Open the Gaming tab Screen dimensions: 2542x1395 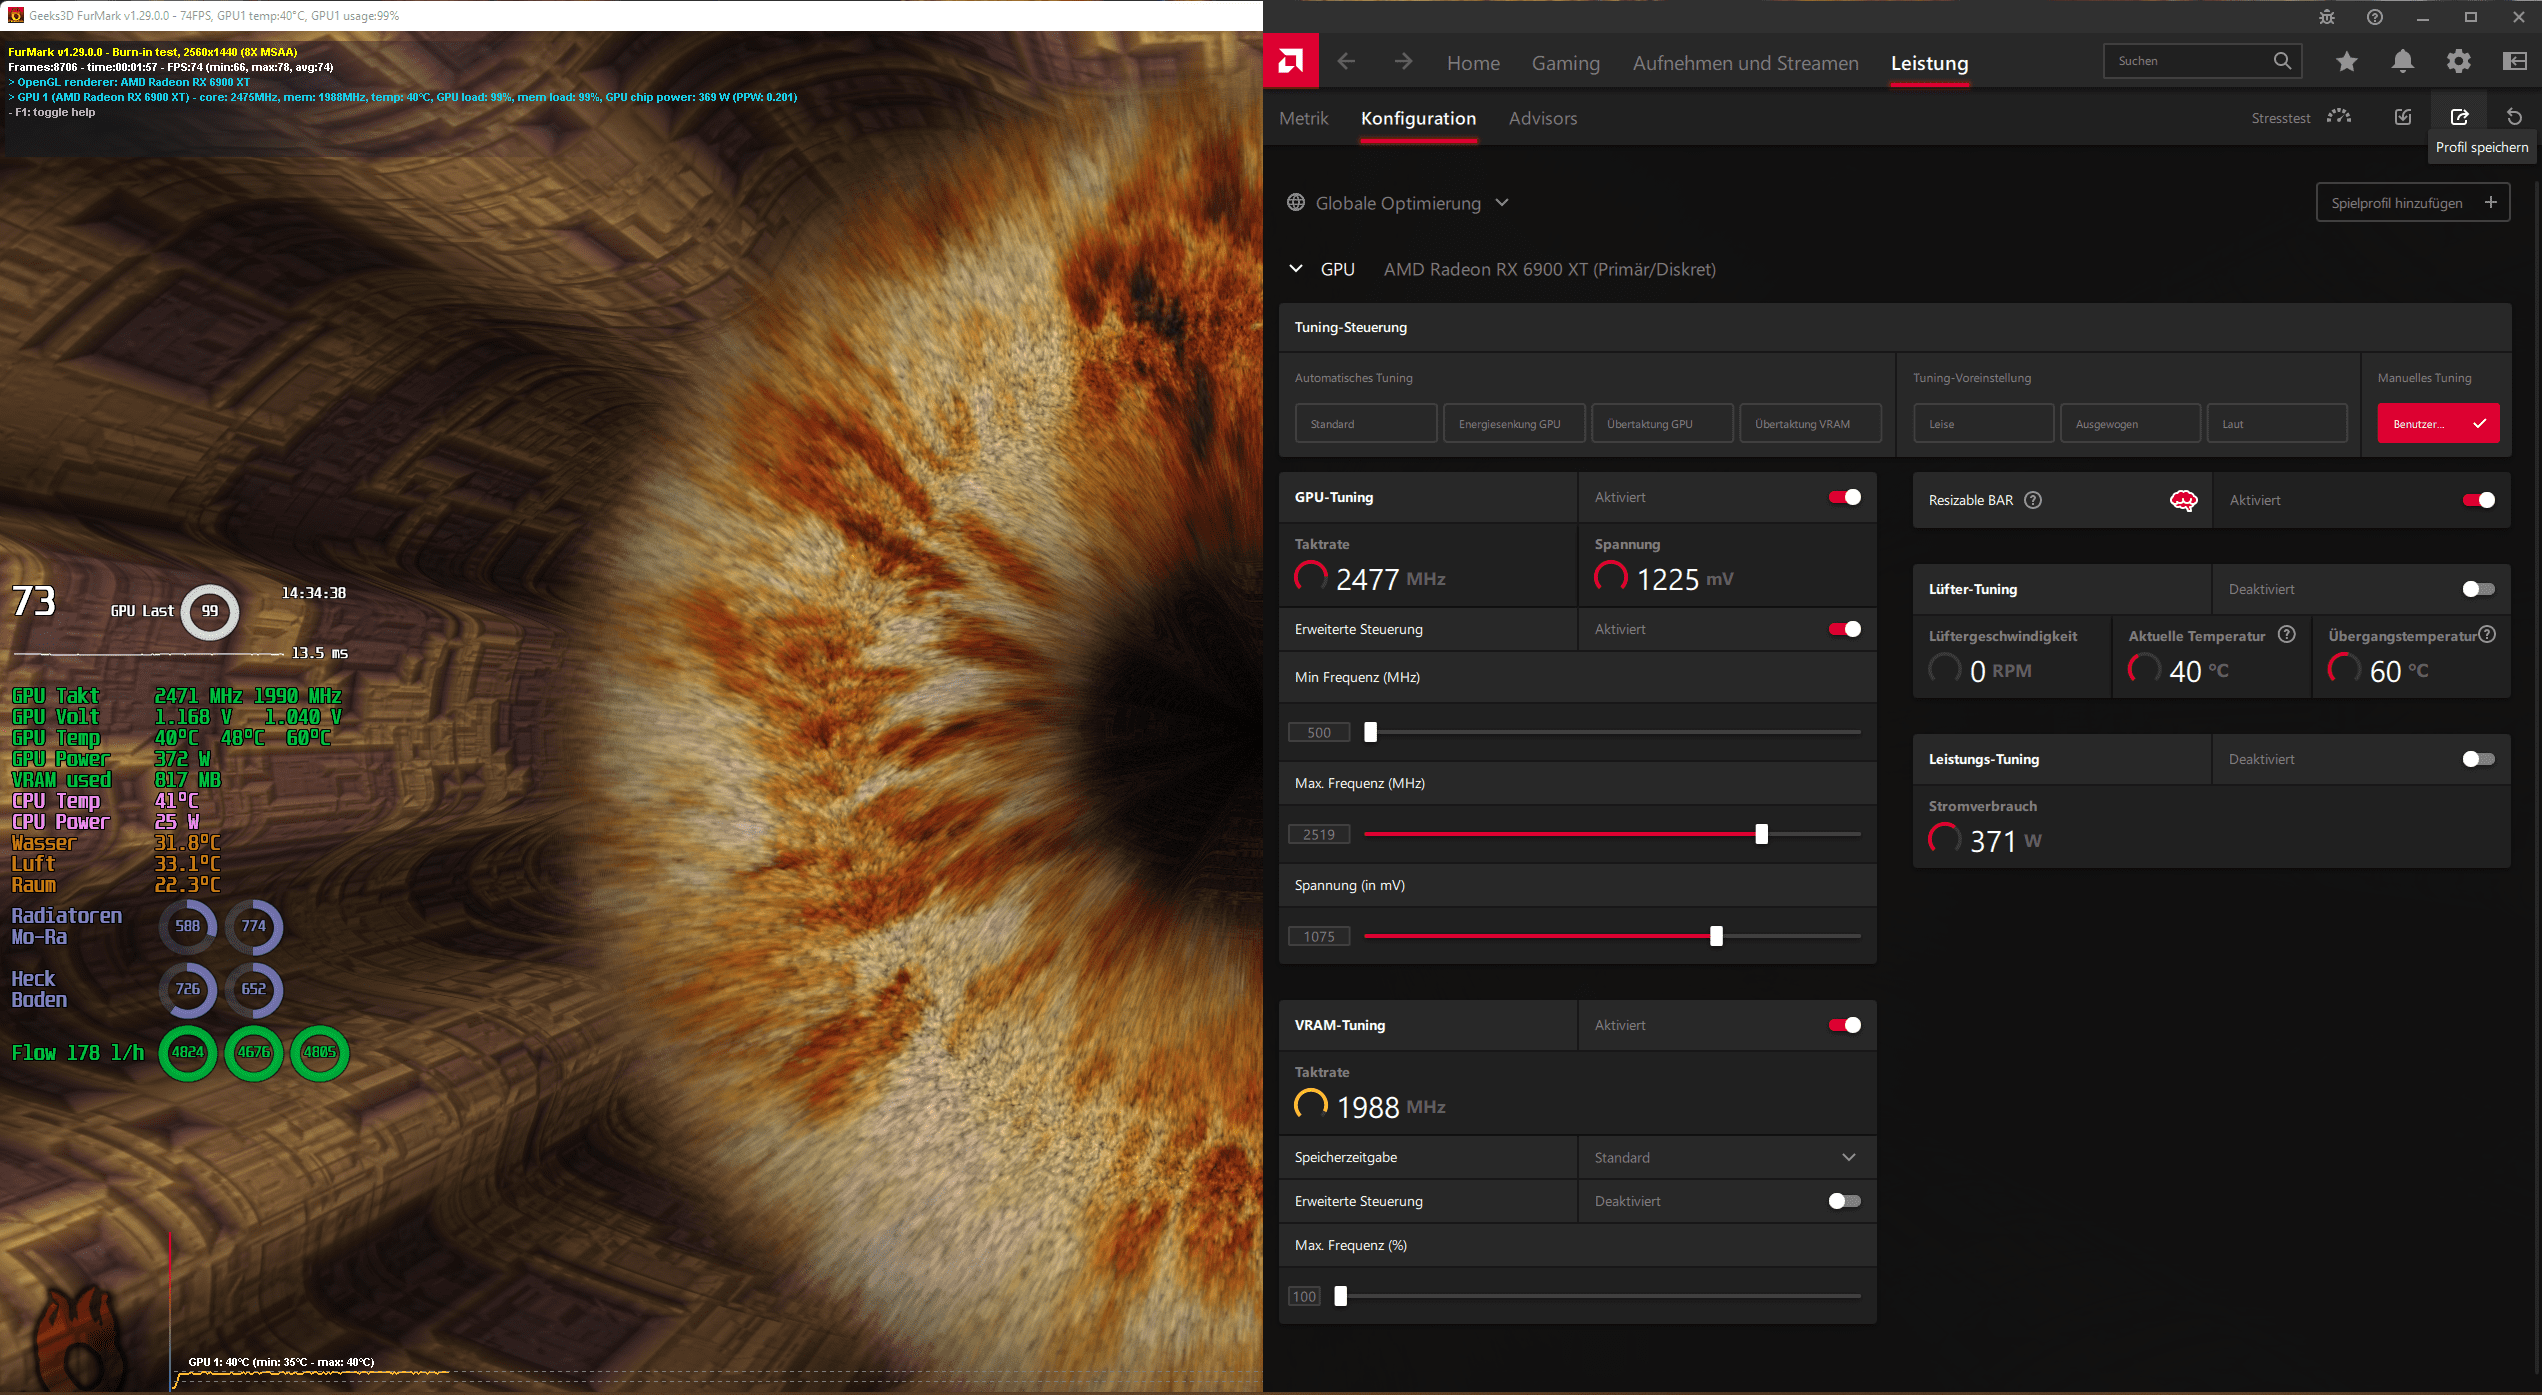coord(1566,63)
